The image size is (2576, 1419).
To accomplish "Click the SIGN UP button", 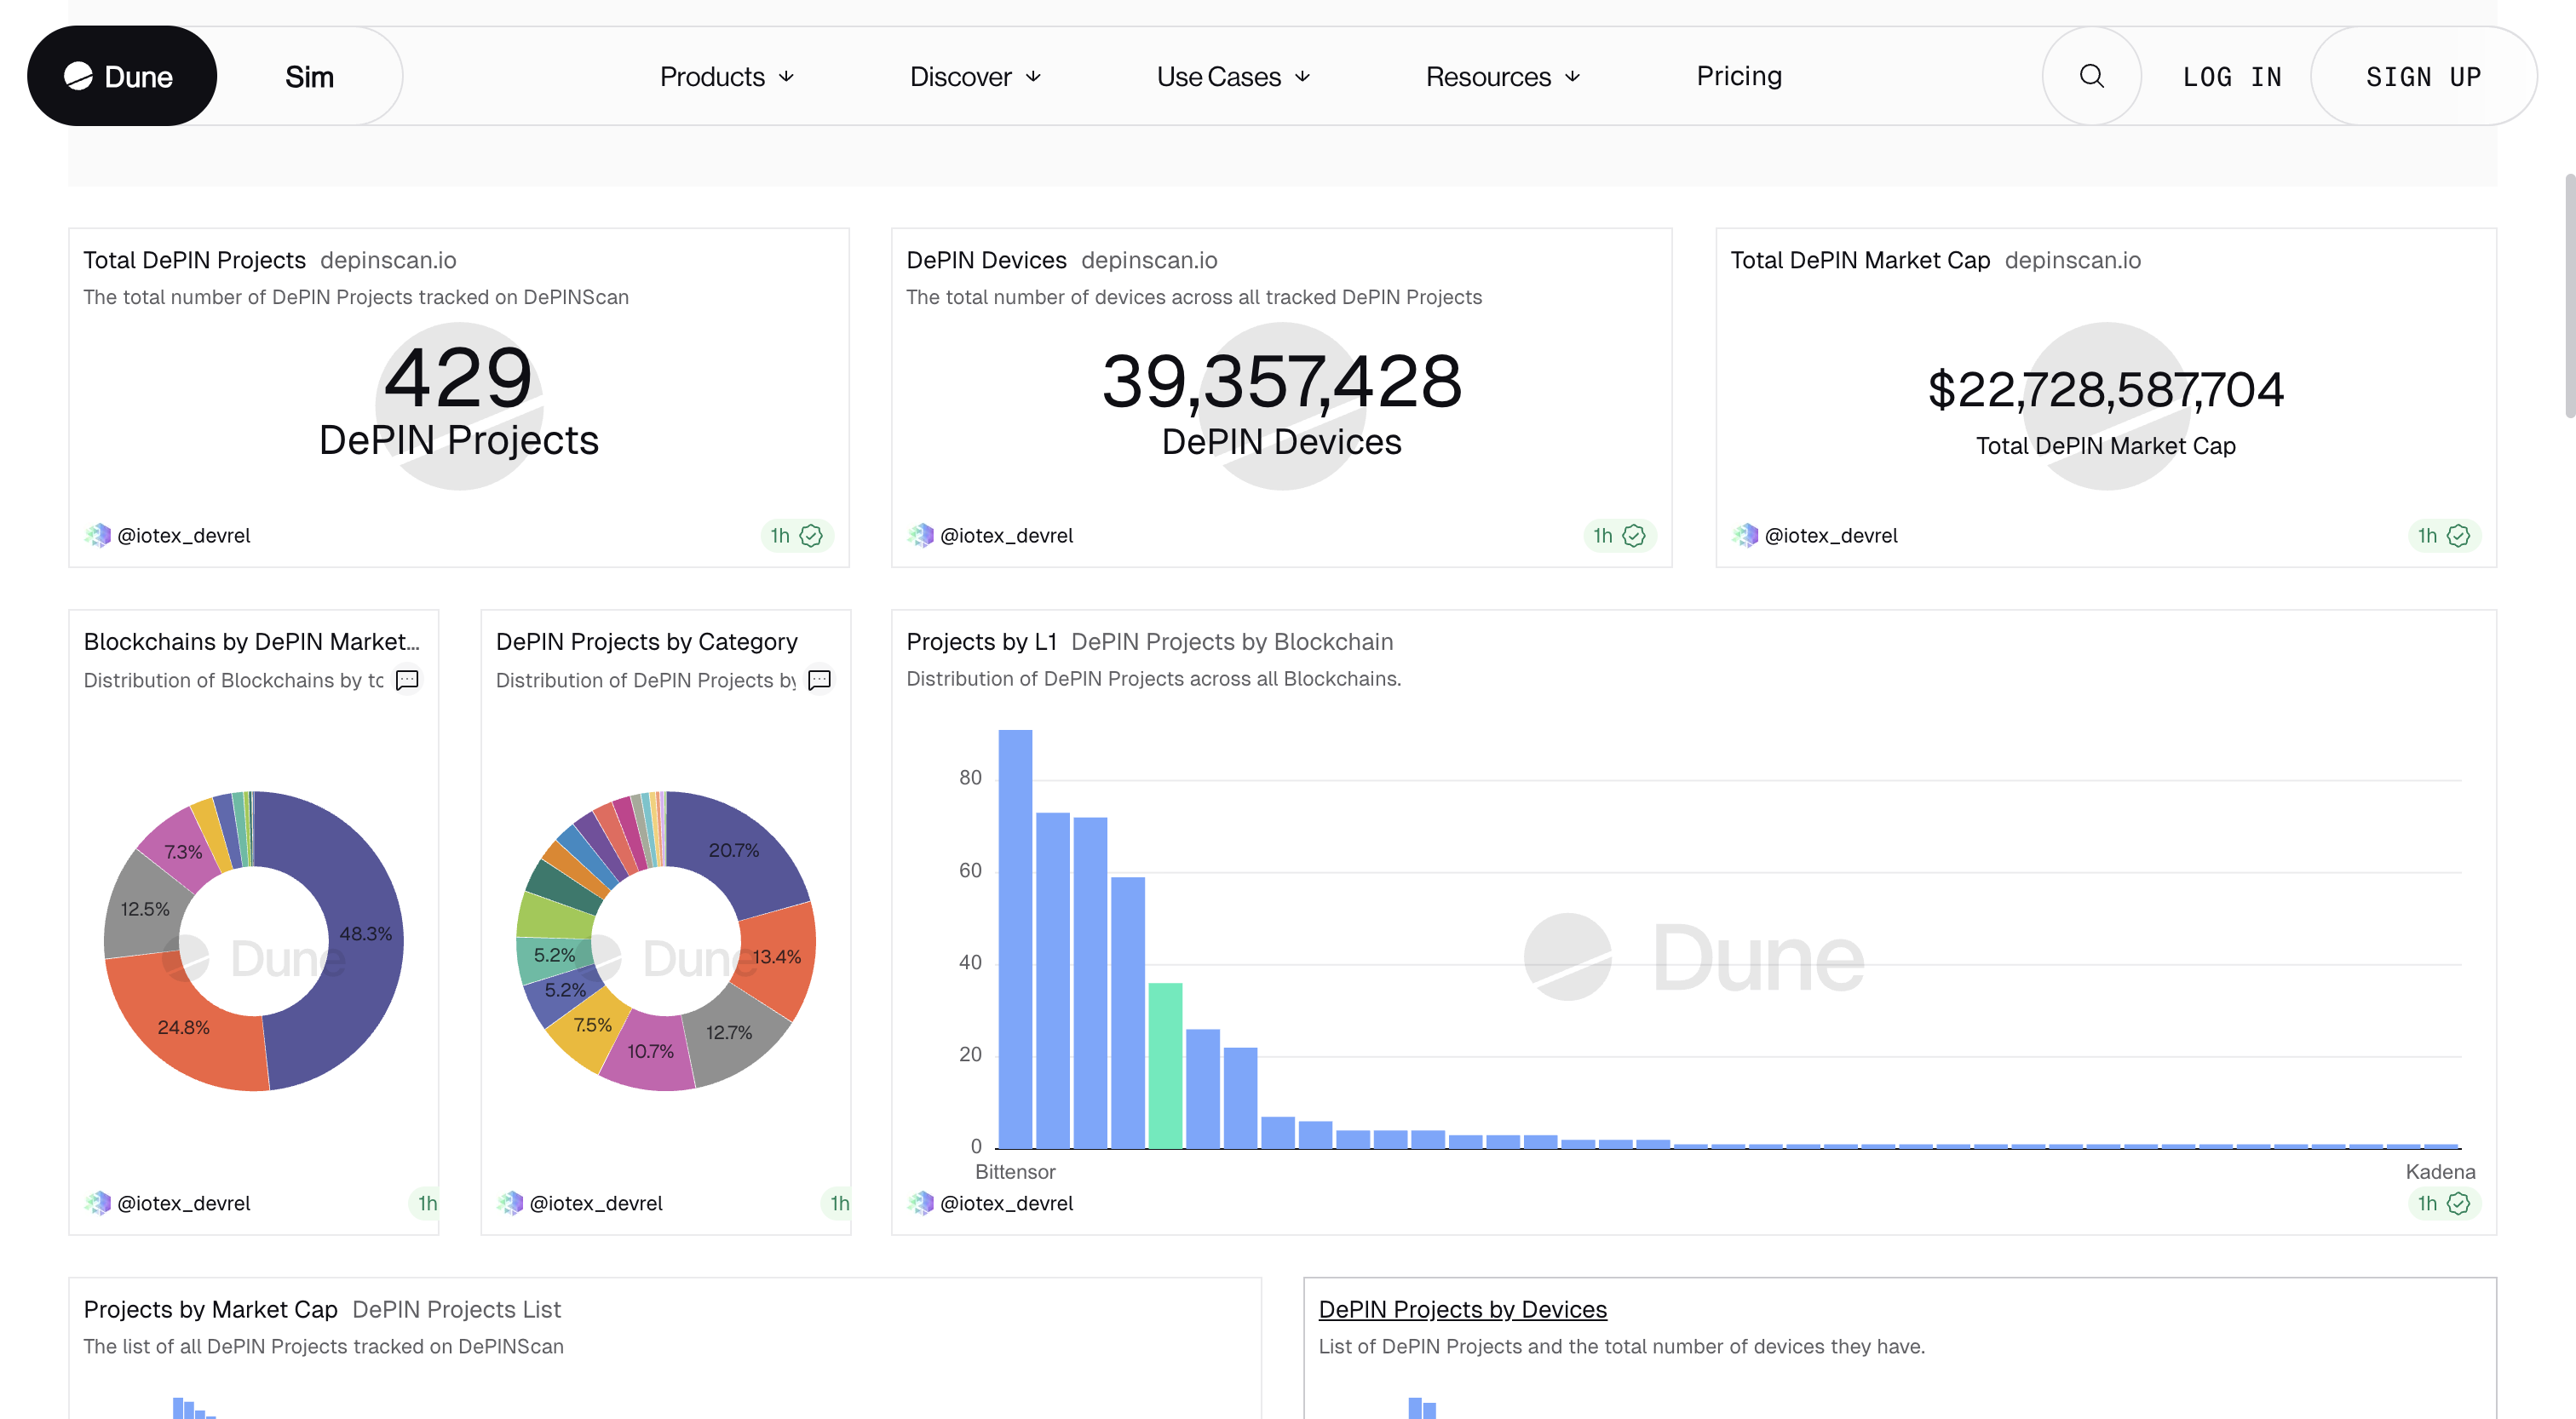I will point(2424,75).
